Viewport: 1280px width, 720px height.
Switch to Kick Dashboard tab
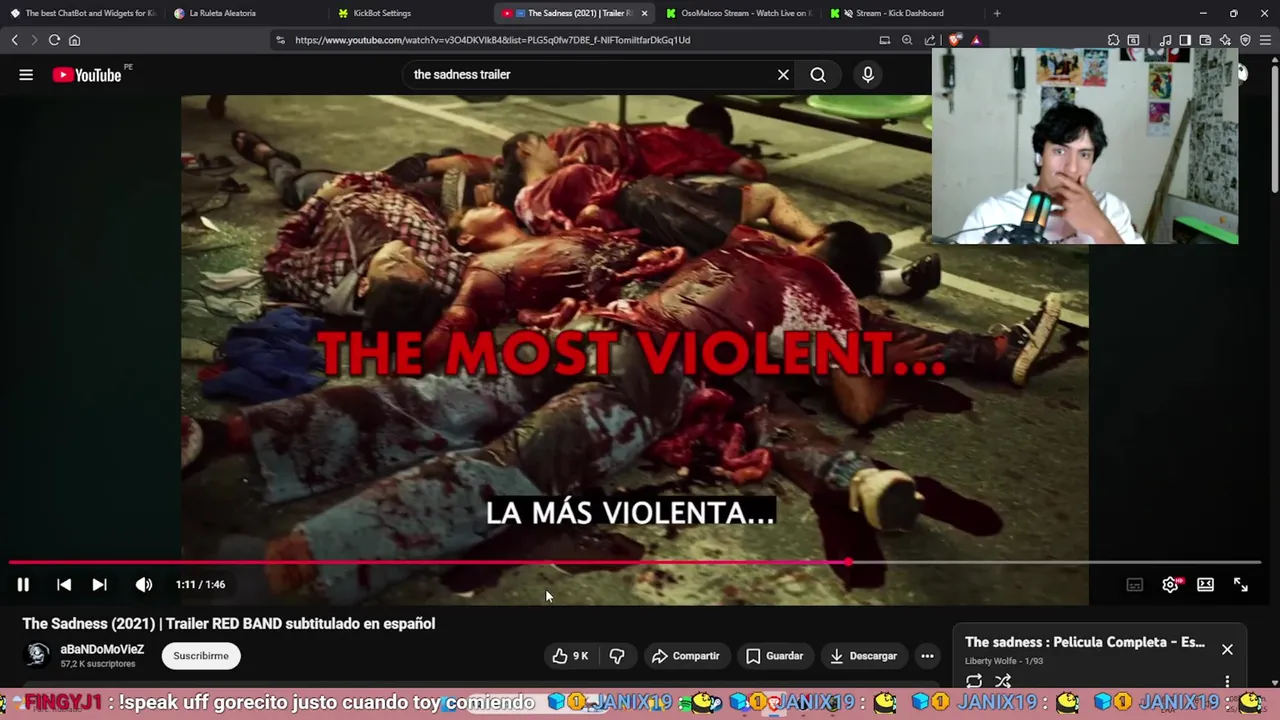(x=900, y=13)
